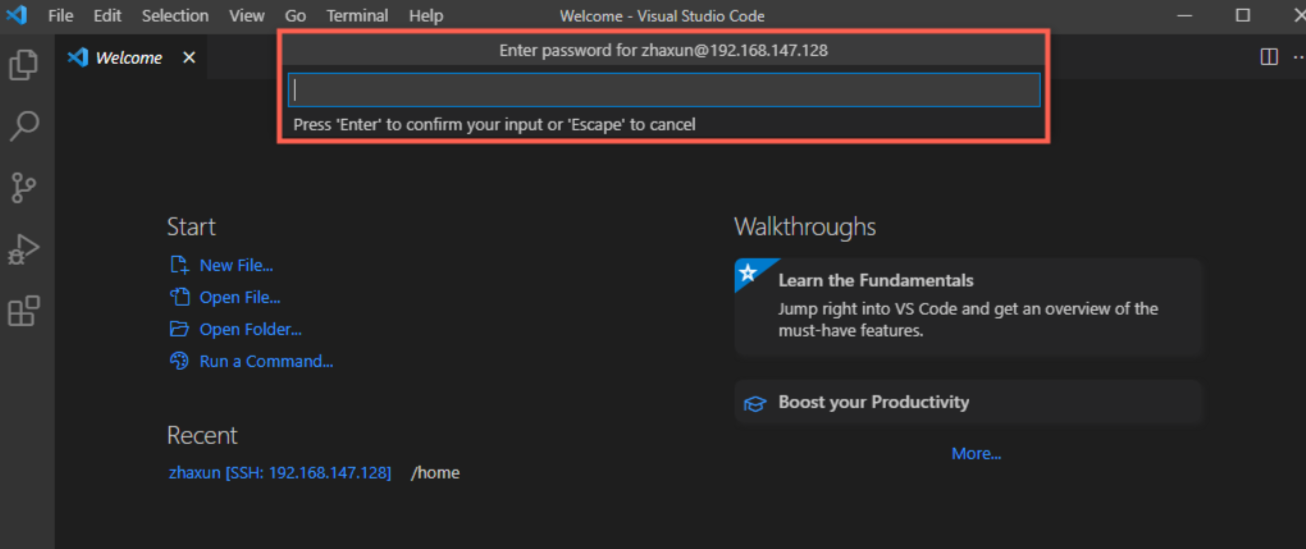Image resolution: width=1306 pixels, height=549 pixels.
Task: Open the Boost your Productivity walkthrough
Action: (968, 402)
